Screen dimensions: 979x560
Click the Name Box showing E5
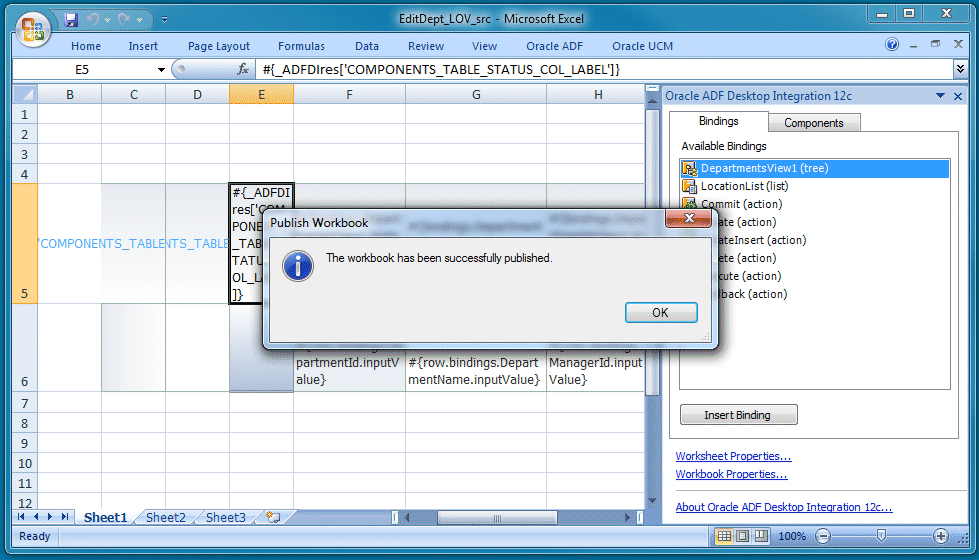point(84,70)
